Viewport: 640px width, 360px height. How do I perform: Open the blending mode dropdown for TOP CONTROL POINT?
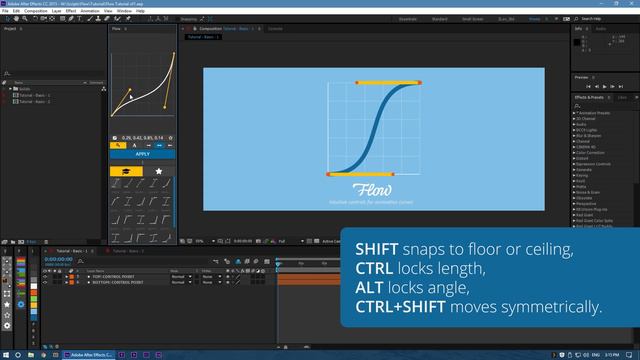[x=182, y=277]
